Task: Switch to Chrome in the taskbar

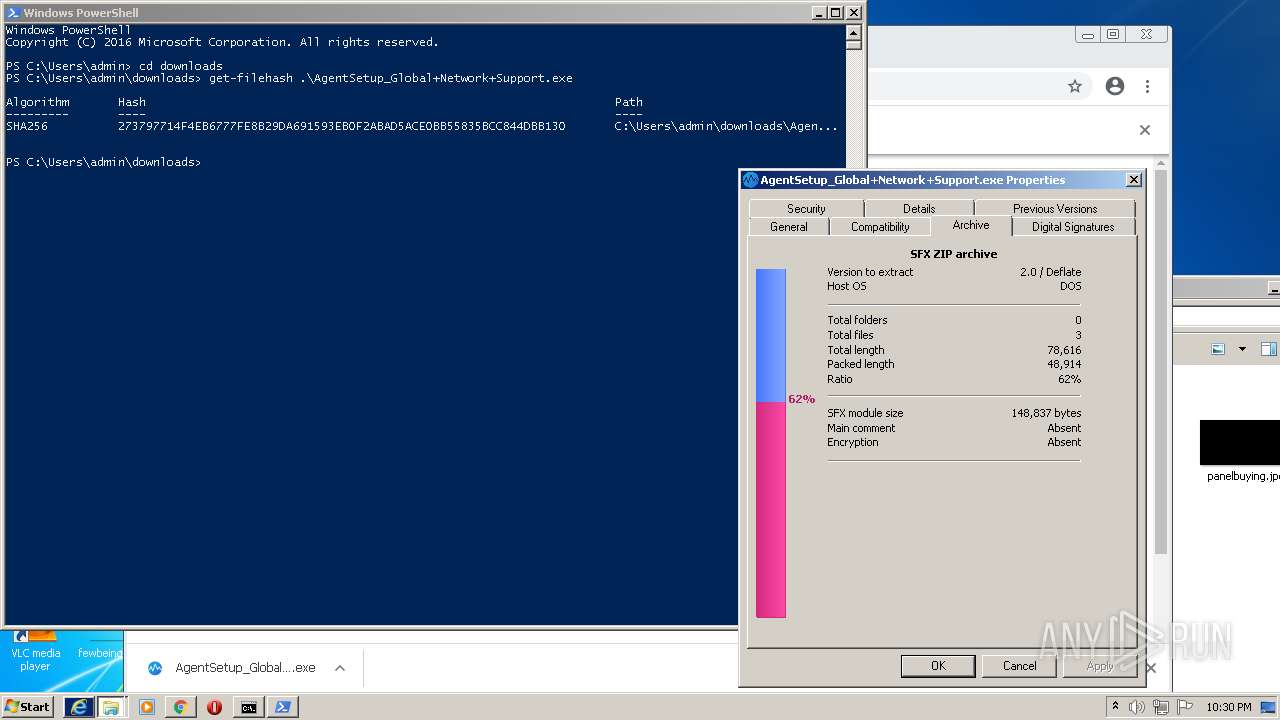Action: point(180,707)
